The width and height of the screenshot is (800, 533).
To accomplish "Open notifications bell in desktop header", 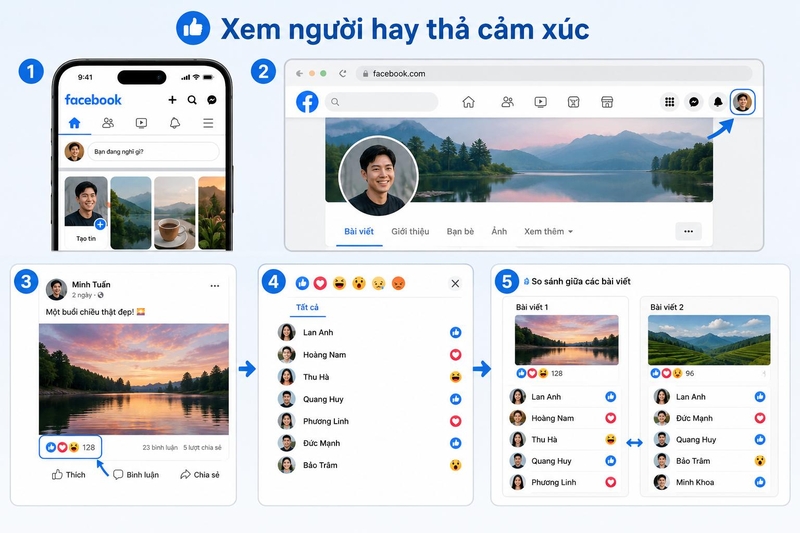I will [x=718, y=102].
